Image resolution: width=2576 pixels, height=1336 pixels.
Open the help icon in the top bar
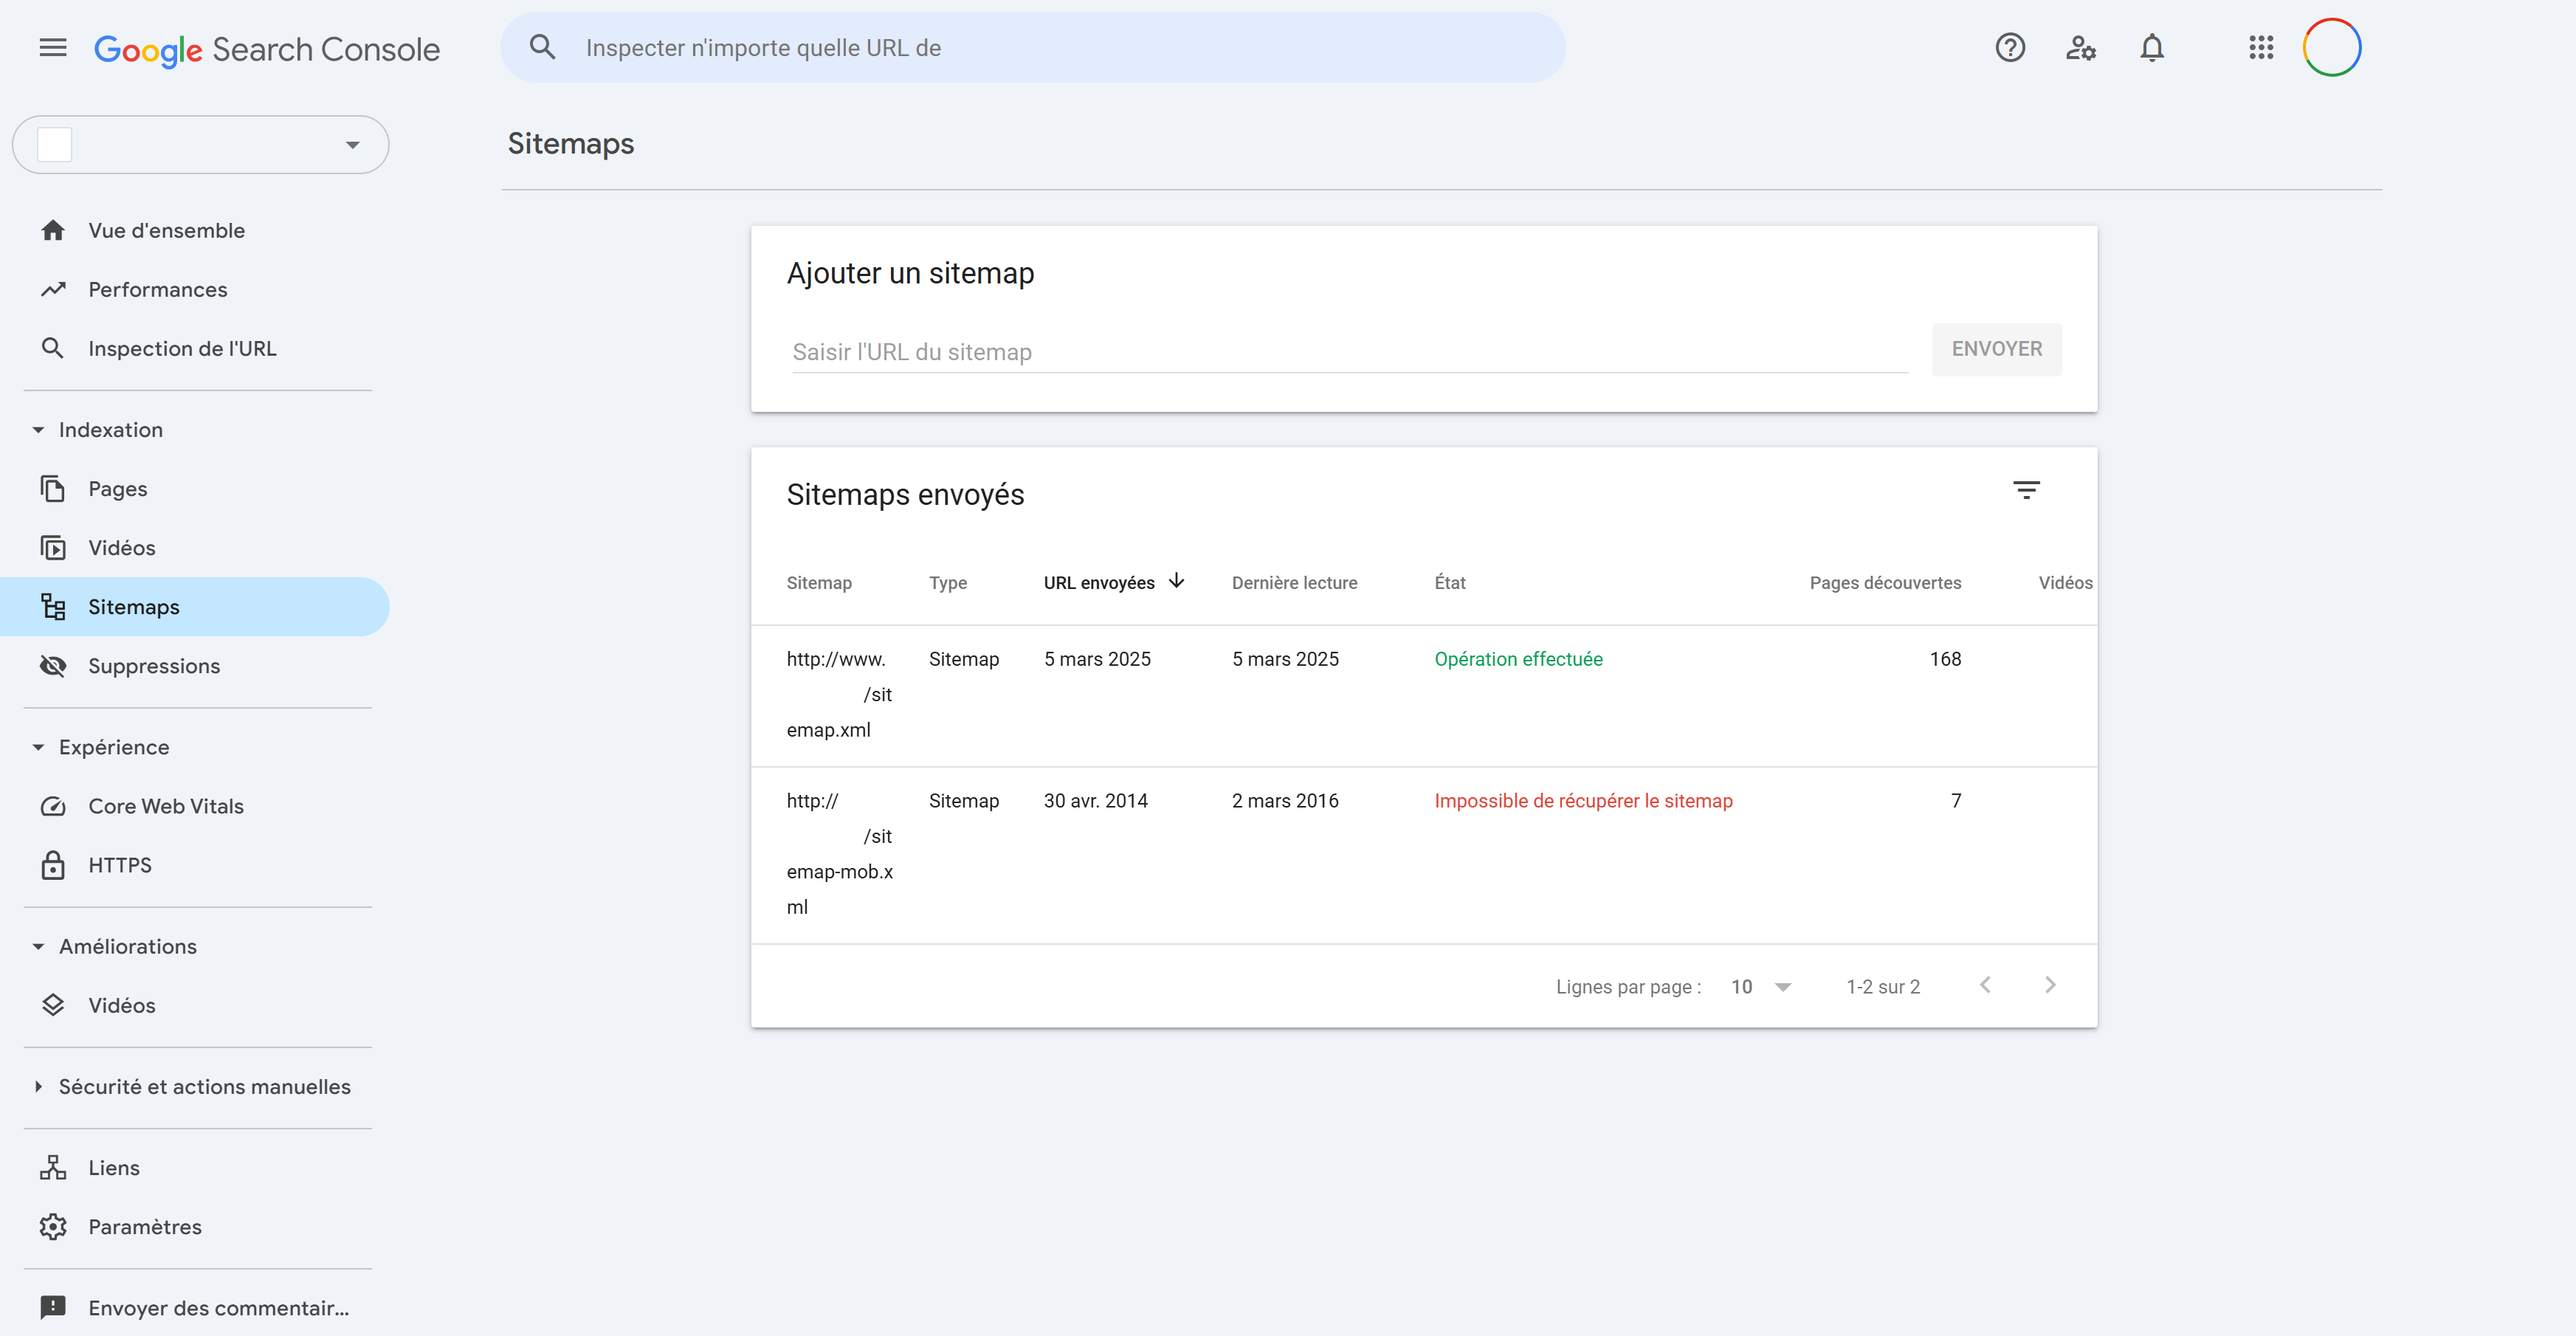click(x=2010, y=47)
